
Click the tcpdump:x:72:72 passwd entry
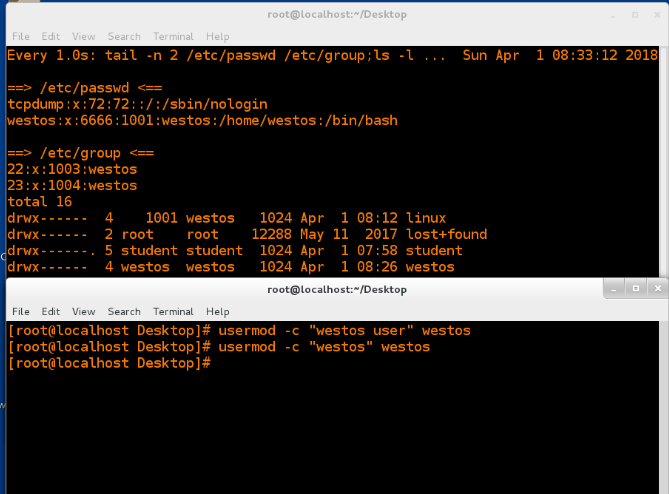point(137,105)
